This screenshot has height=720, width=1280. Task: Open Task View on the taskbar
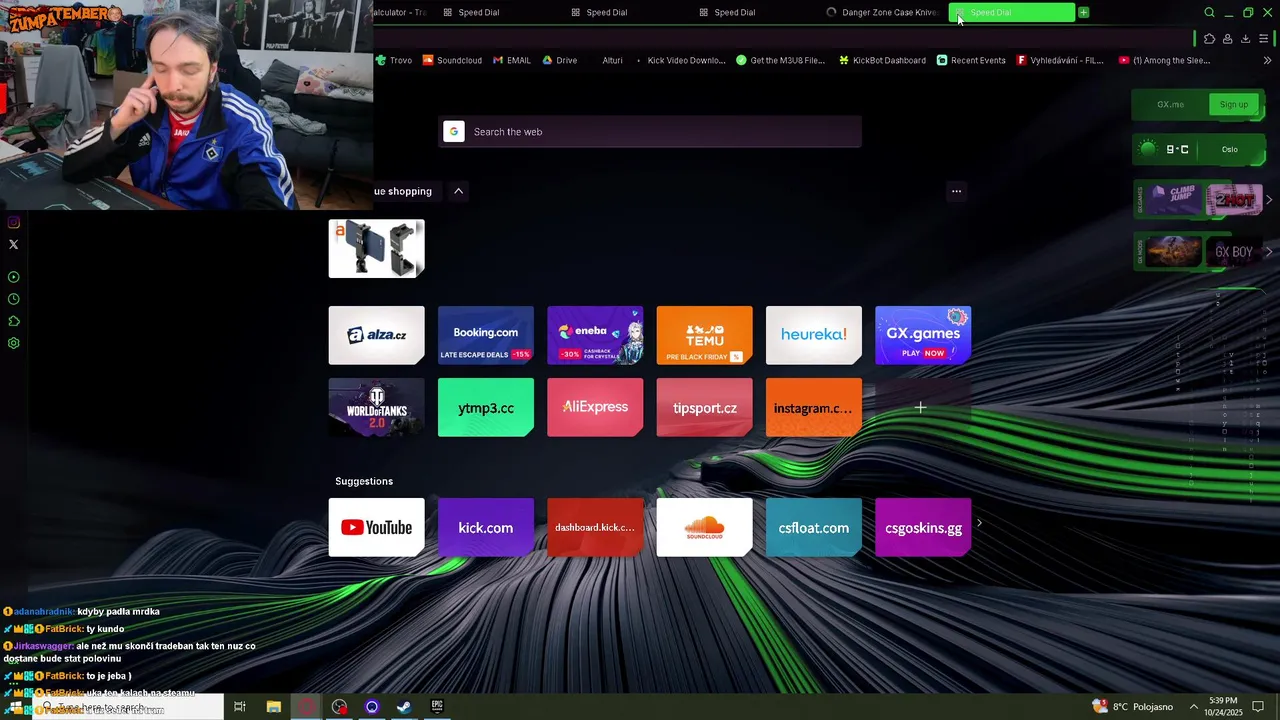[240, 707]
